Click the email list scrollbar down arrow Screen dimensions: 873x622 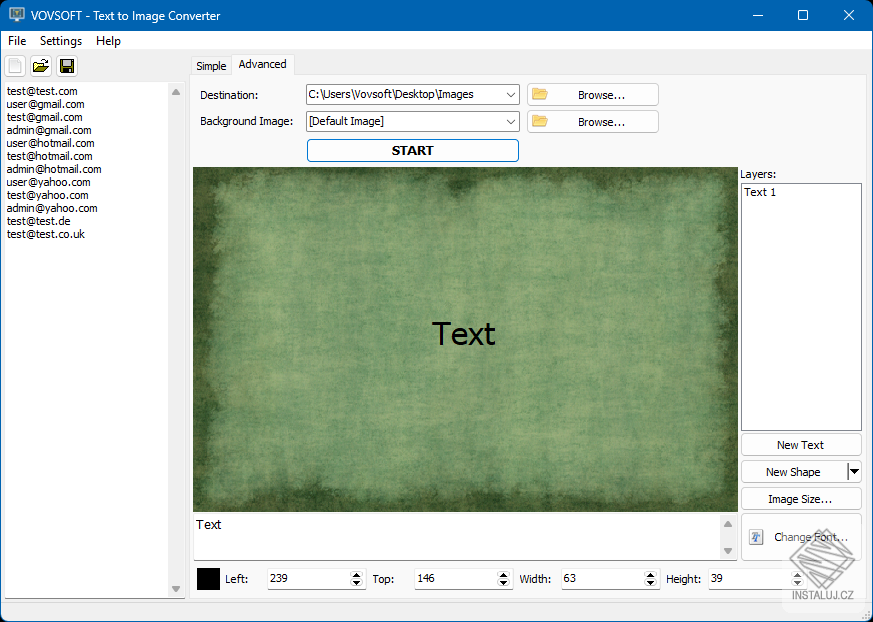pos(176,589)
